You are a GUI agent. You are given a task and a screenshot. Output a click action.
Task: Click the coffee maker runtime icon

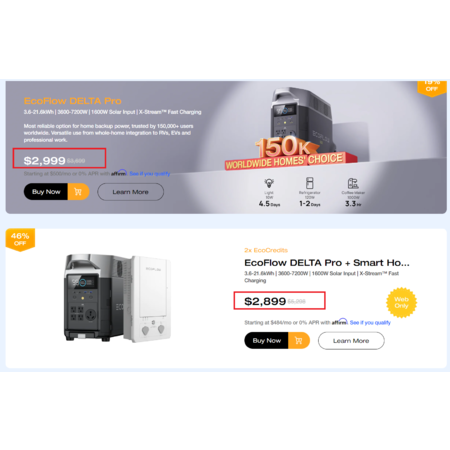click(353, 183)
